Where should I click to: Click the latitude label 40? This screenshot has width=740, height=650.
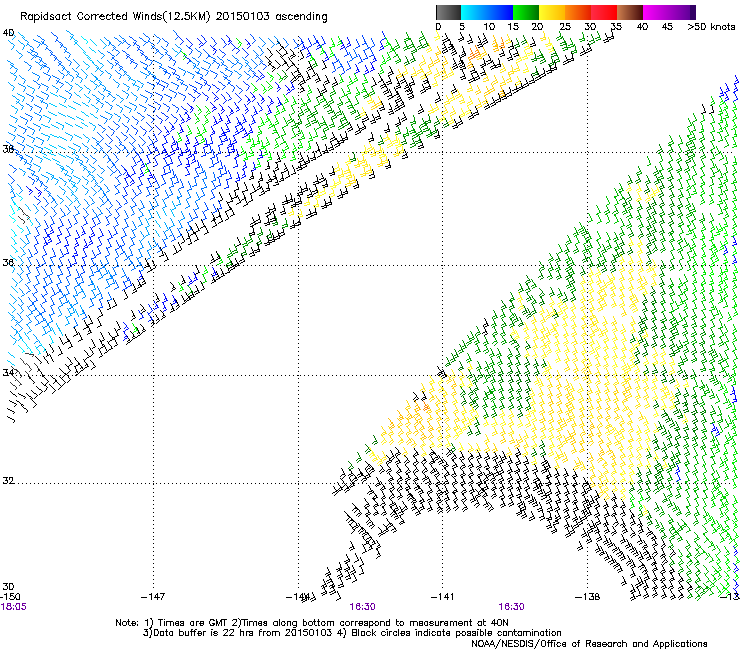click(8, 33)
